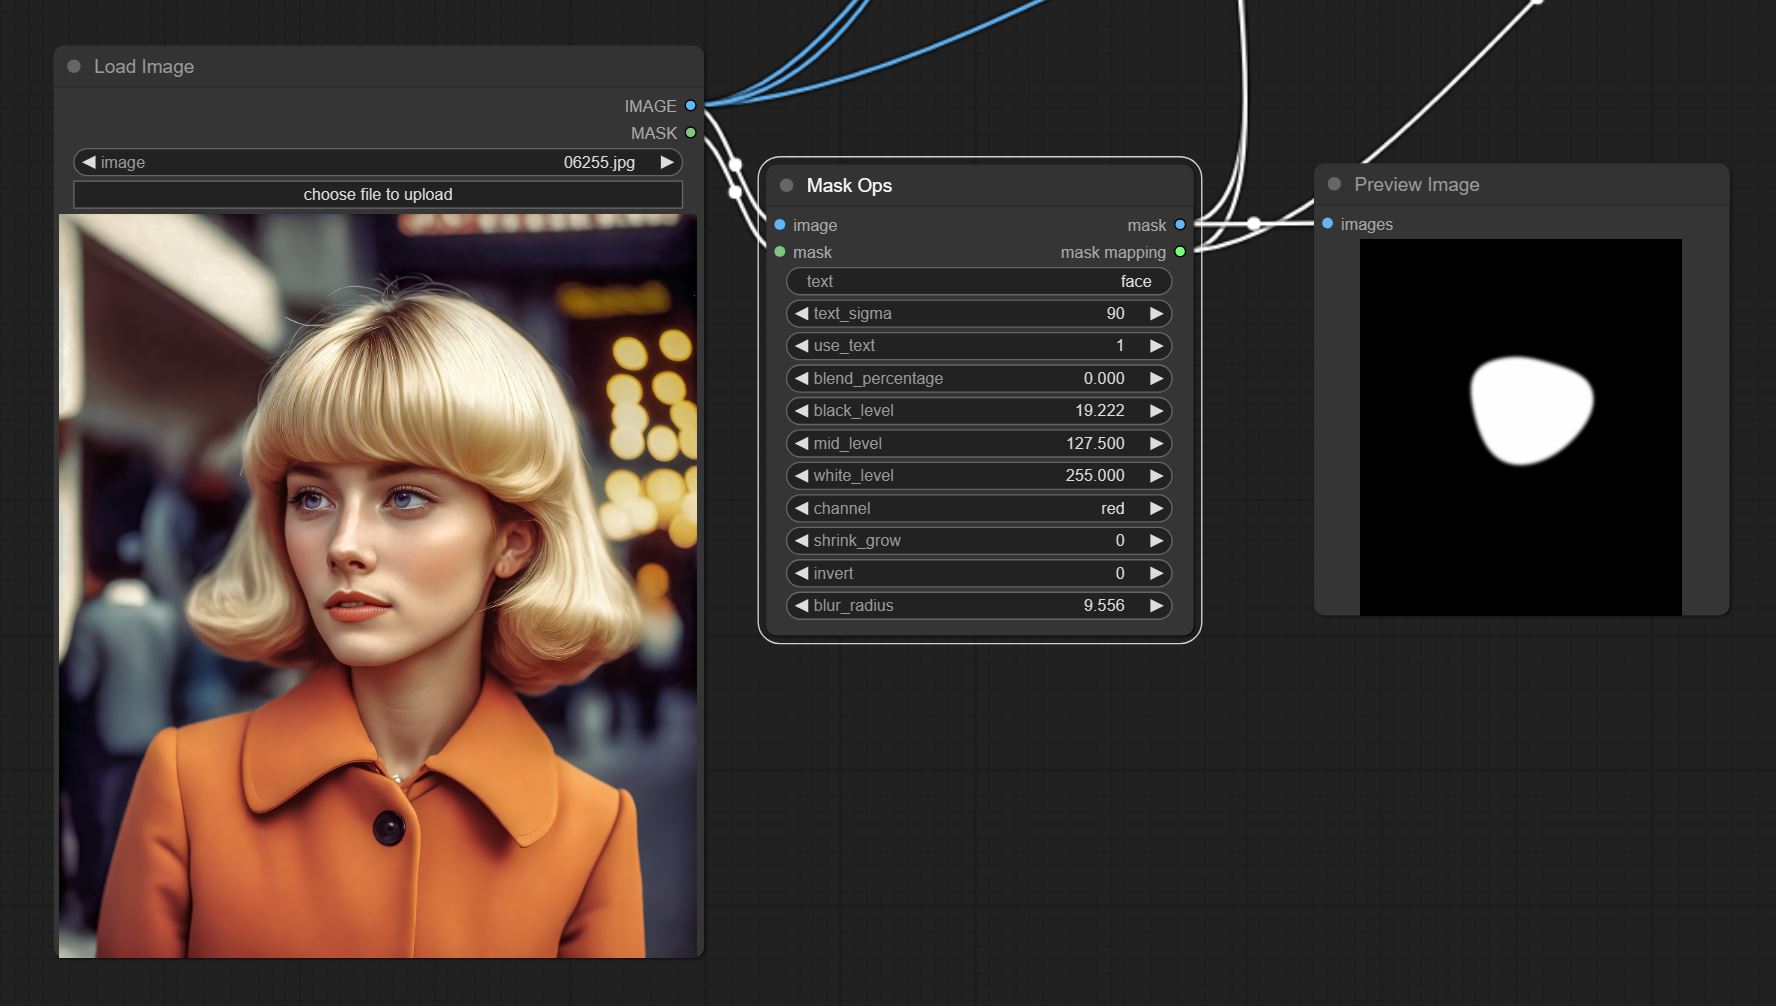Select previous image file with left arrow
Viewport: 1776px width, 1006px height.
89,162
